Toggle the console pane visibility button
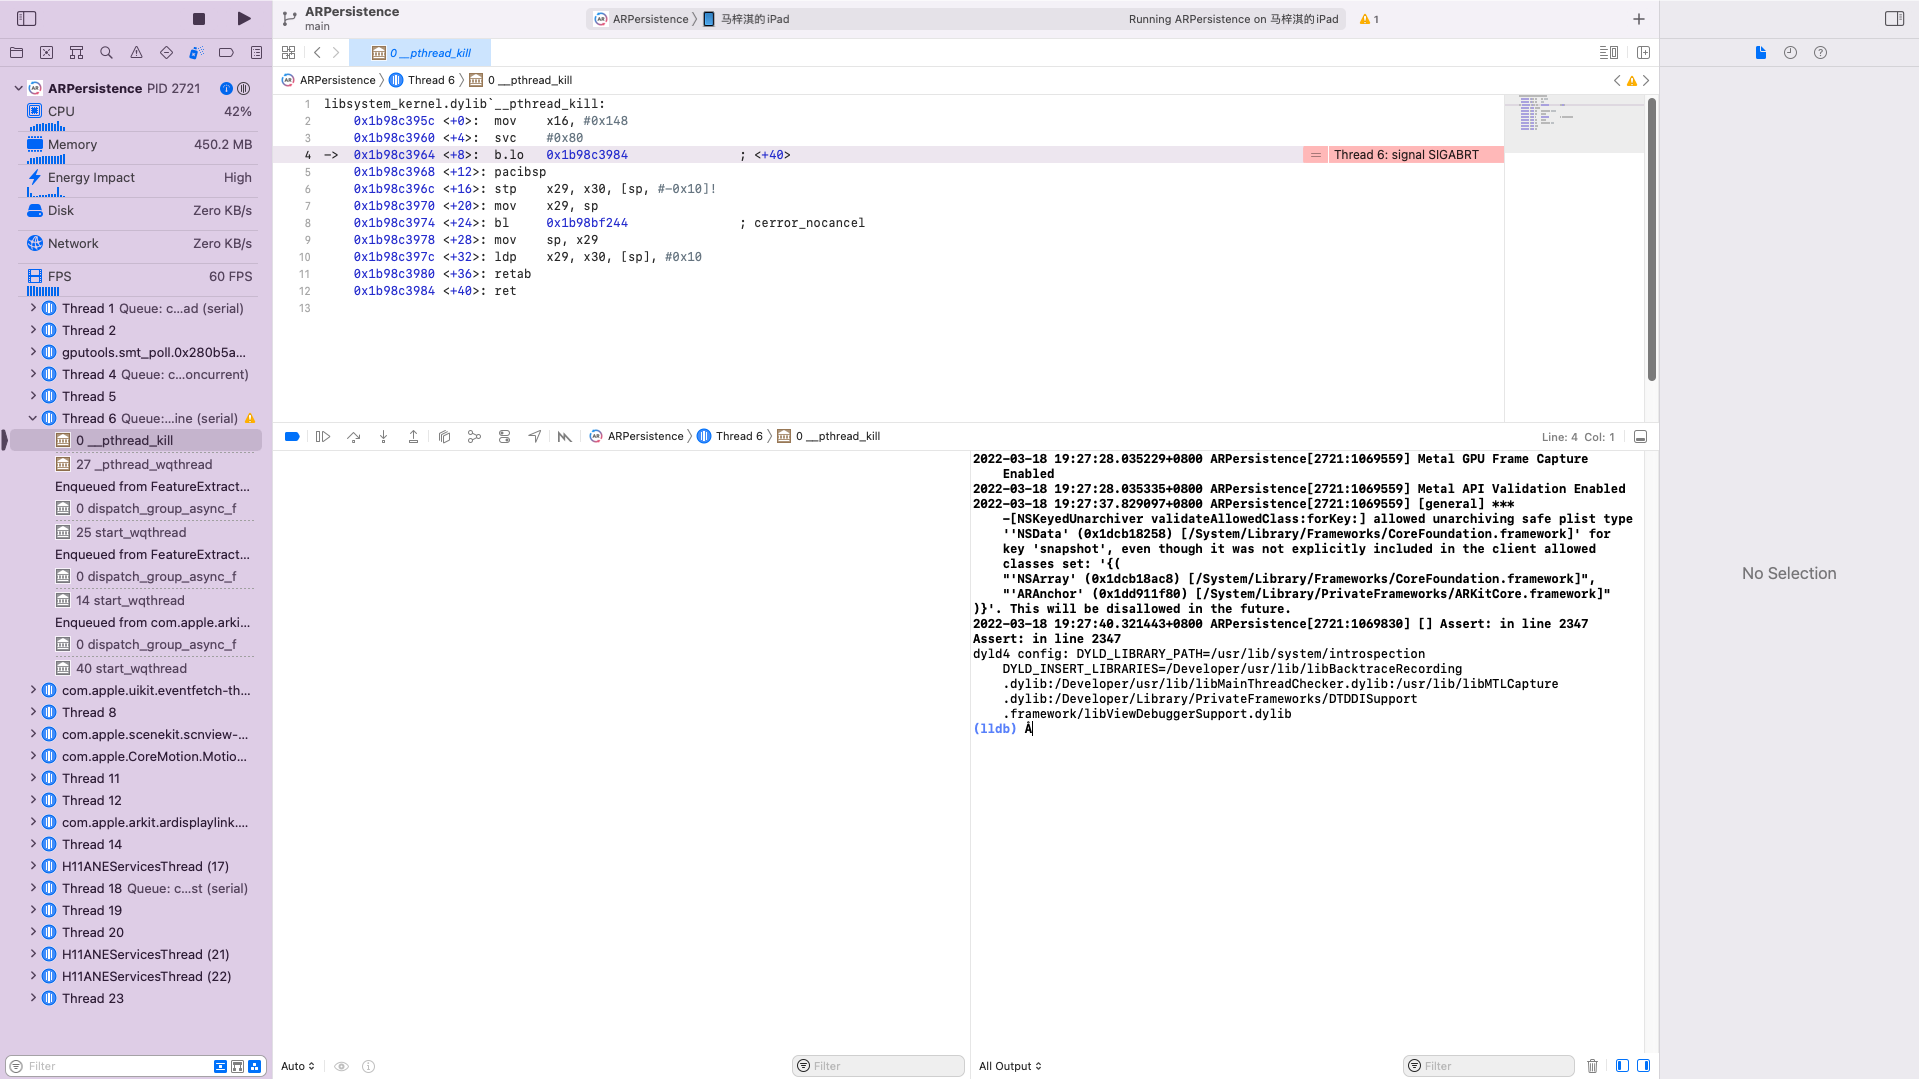The width and height of the screenshot is (1919, 1079). click(x=1643, y=1066)
